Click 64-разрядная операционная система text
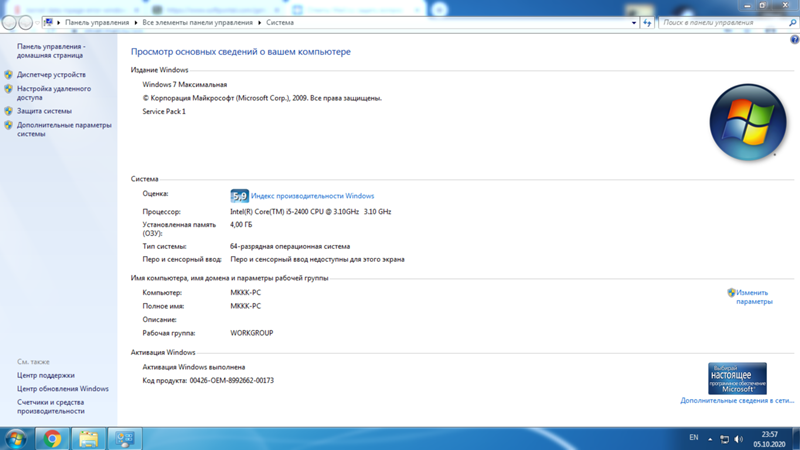This screenshot has height=450, width=800. [290, 246]
